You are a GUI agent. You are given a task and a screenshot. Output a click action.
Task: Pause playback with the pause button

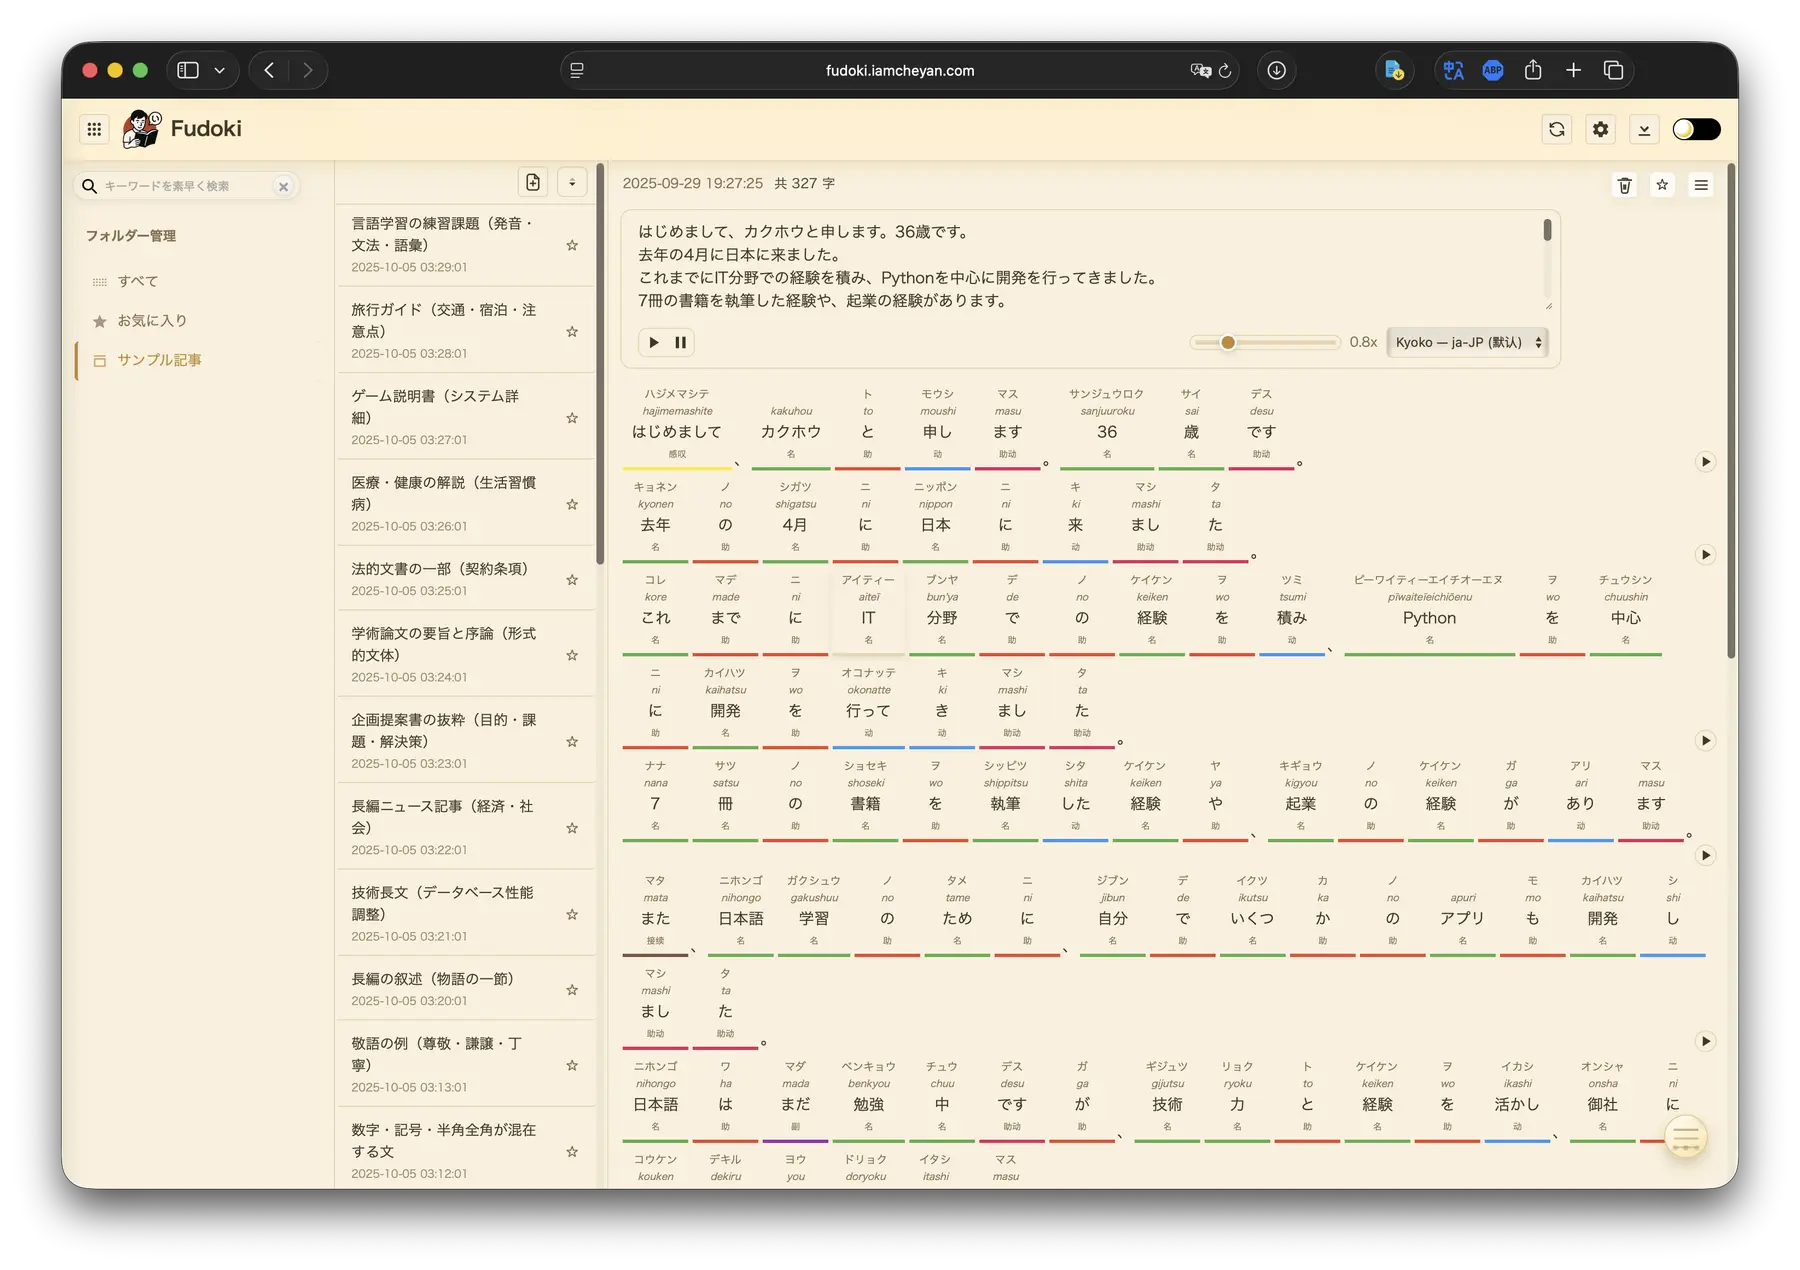(681, 342)
